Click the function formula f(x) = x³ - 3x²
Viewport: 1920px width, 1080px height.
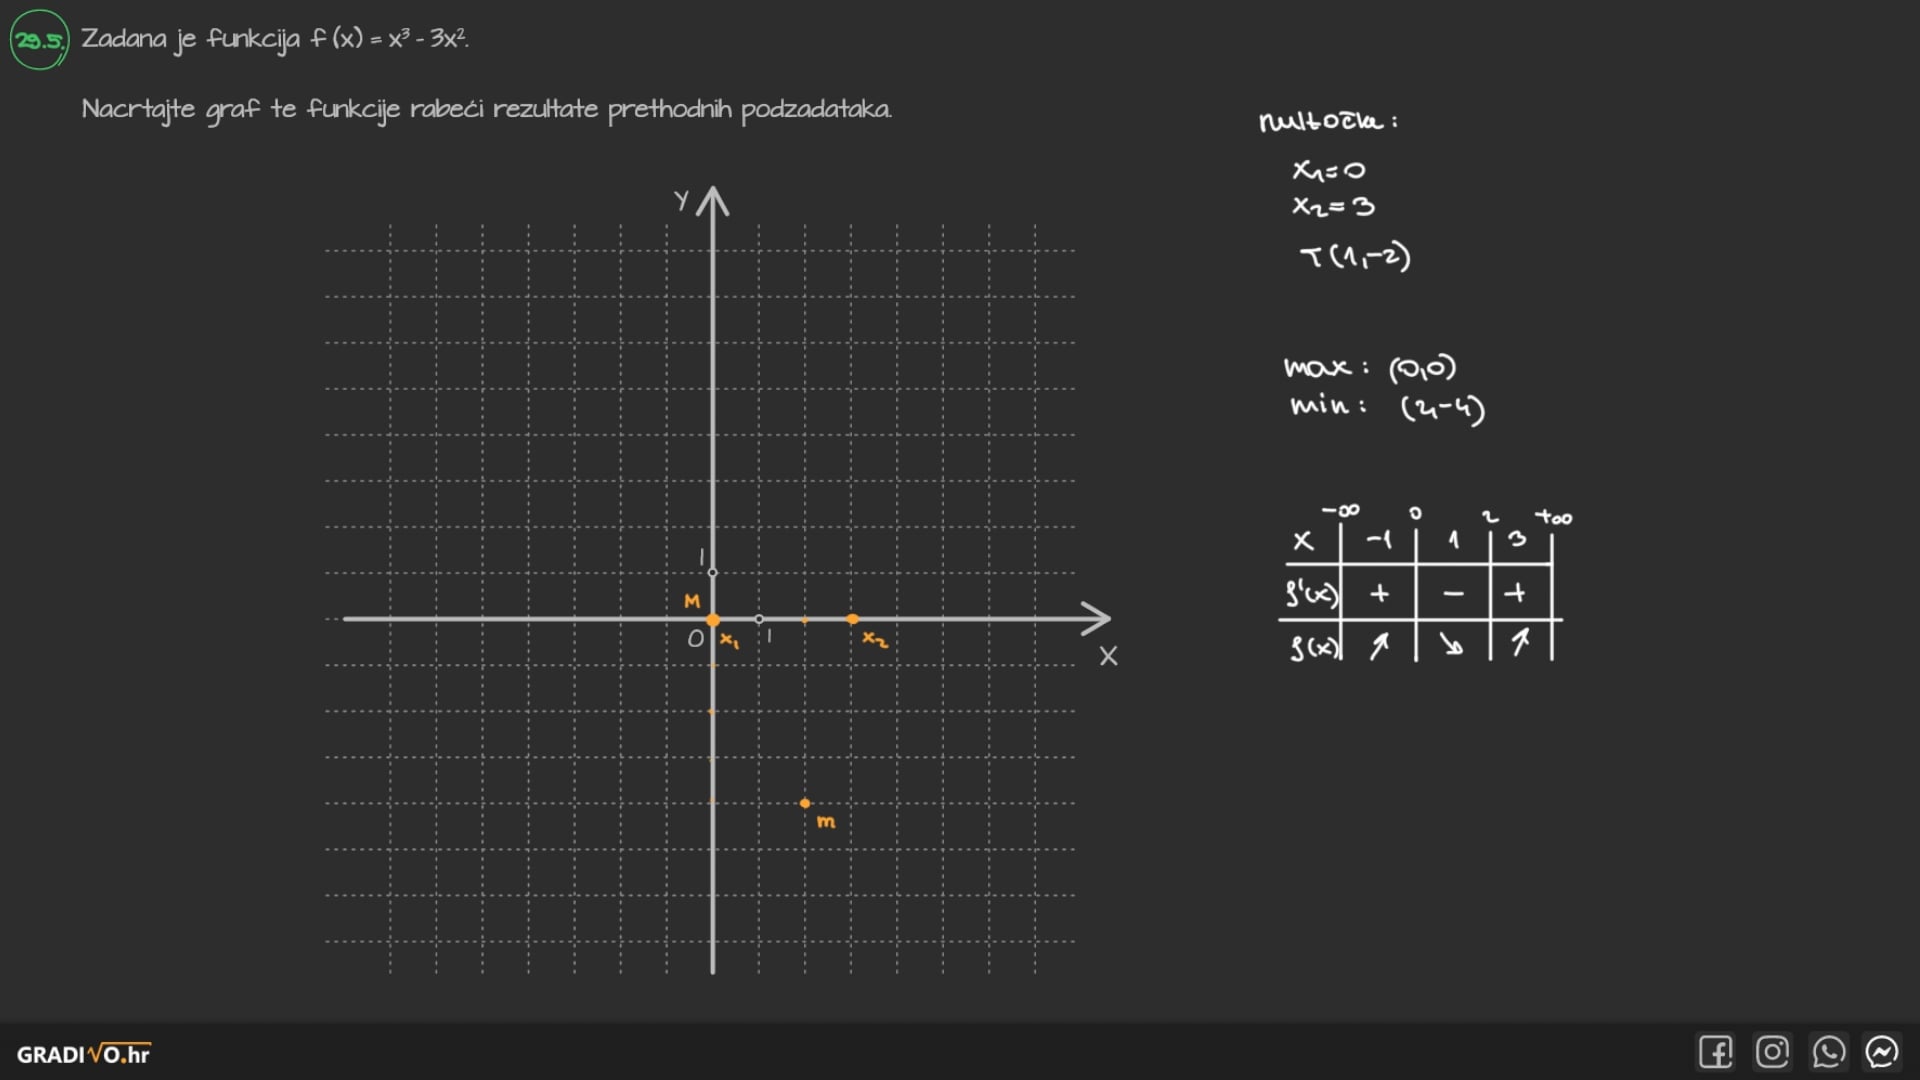click(388, 39)
